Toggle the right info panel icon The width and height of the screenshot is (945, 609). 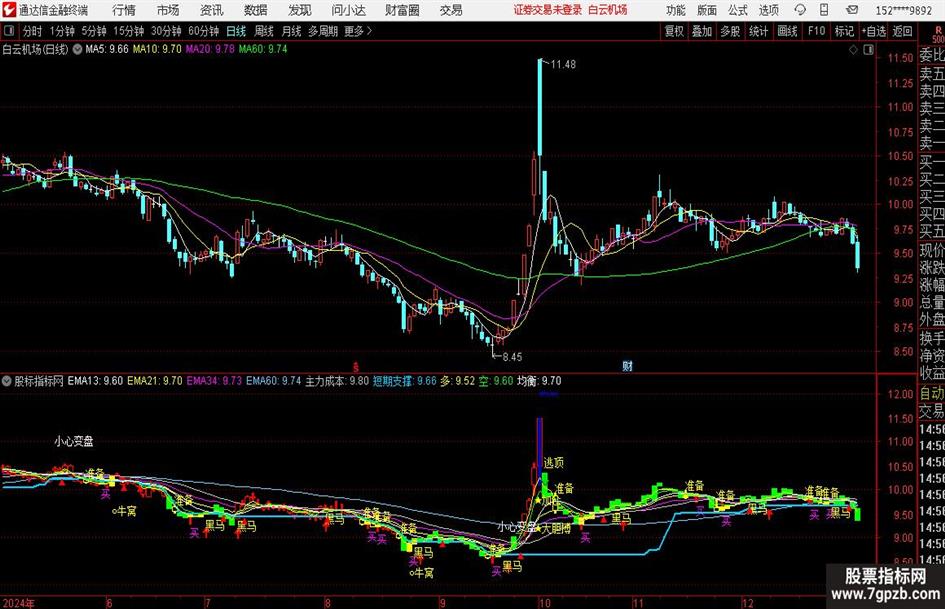pos(868,50)
